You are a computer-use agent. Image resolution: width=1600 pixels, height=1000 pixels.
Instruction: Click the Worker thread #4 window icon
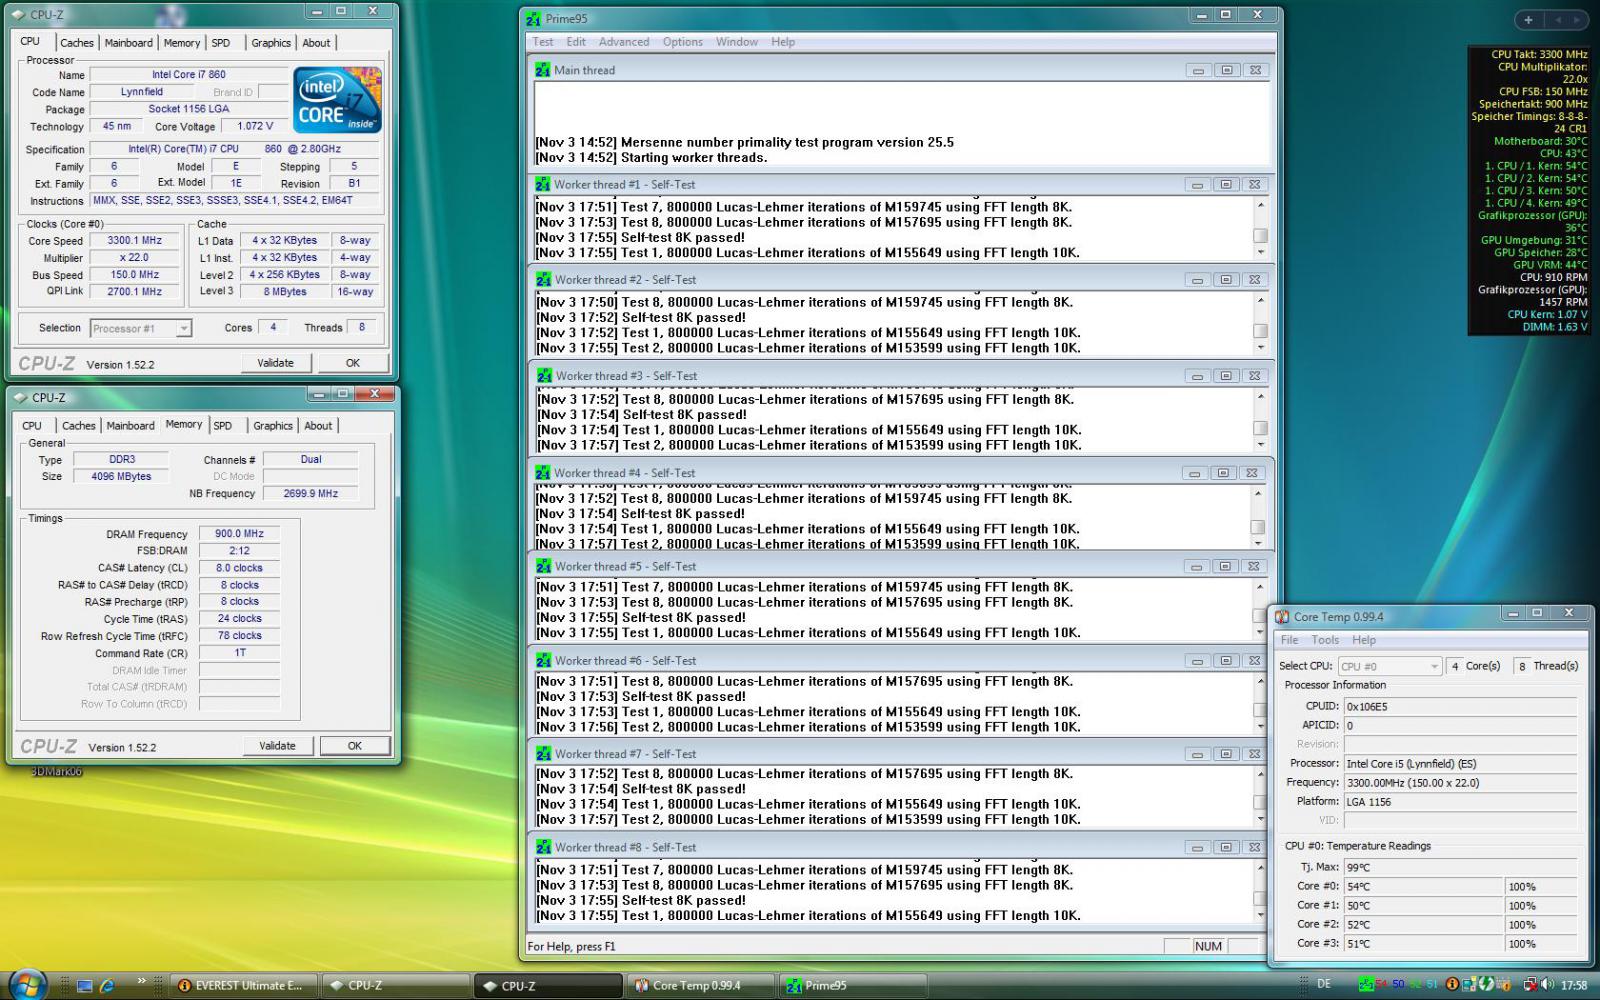(x=543, y=473)
